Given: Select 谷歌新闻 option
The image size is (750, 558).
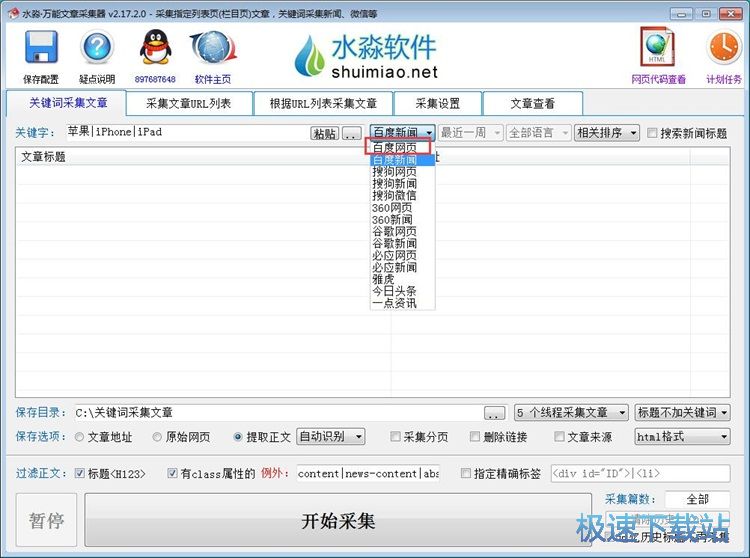Looking at the screenshot, I should coord(403,244).
